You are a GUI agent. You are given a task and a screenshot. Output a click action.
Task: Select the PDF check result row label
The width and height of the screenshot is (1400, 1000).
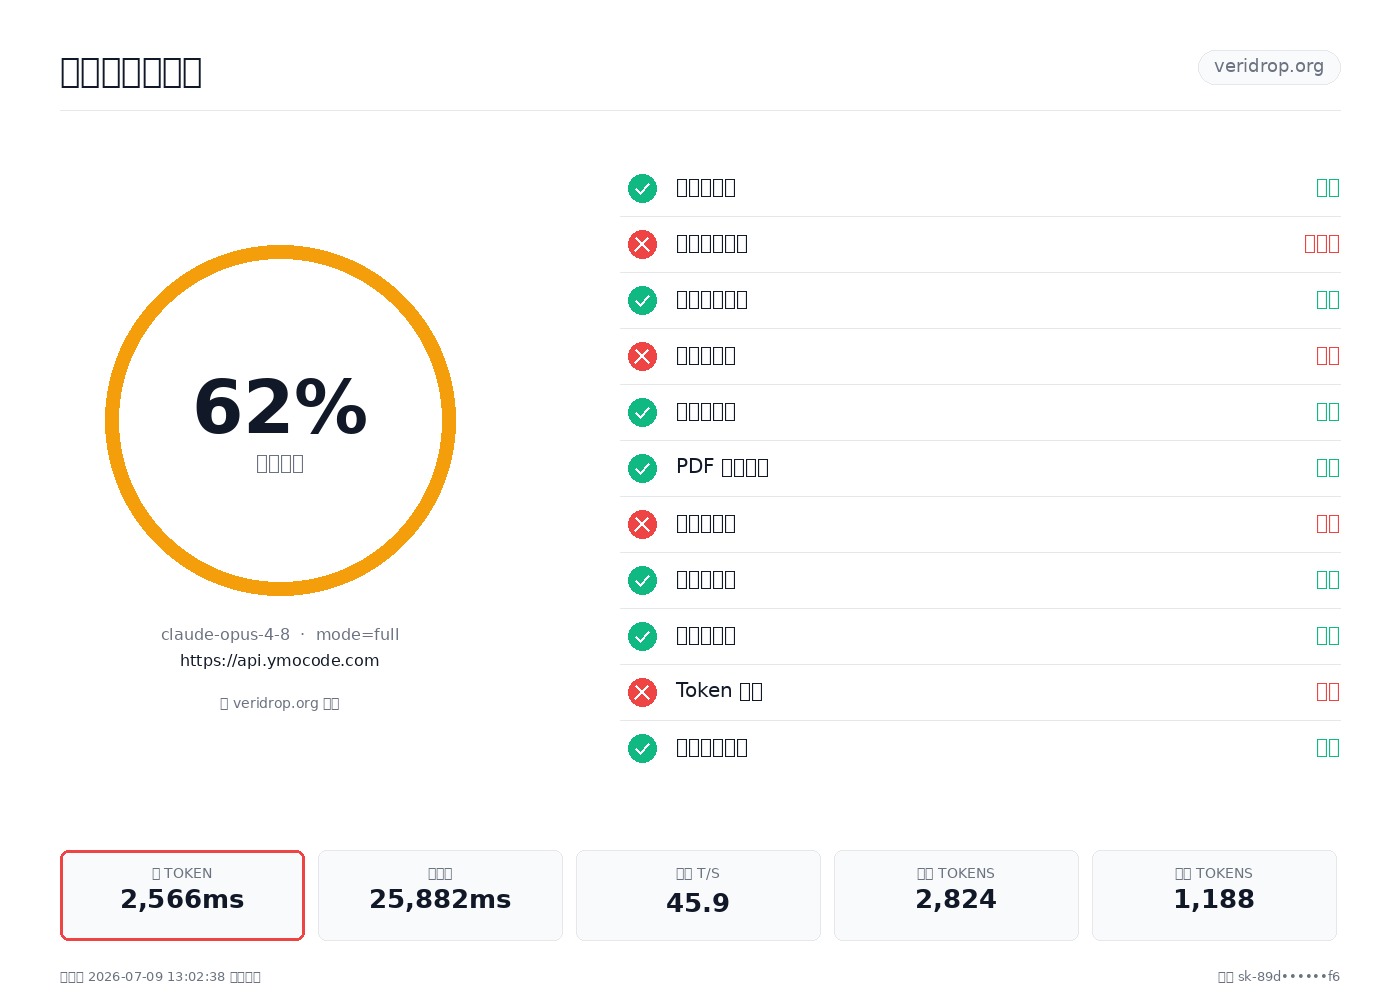[722, 467]
